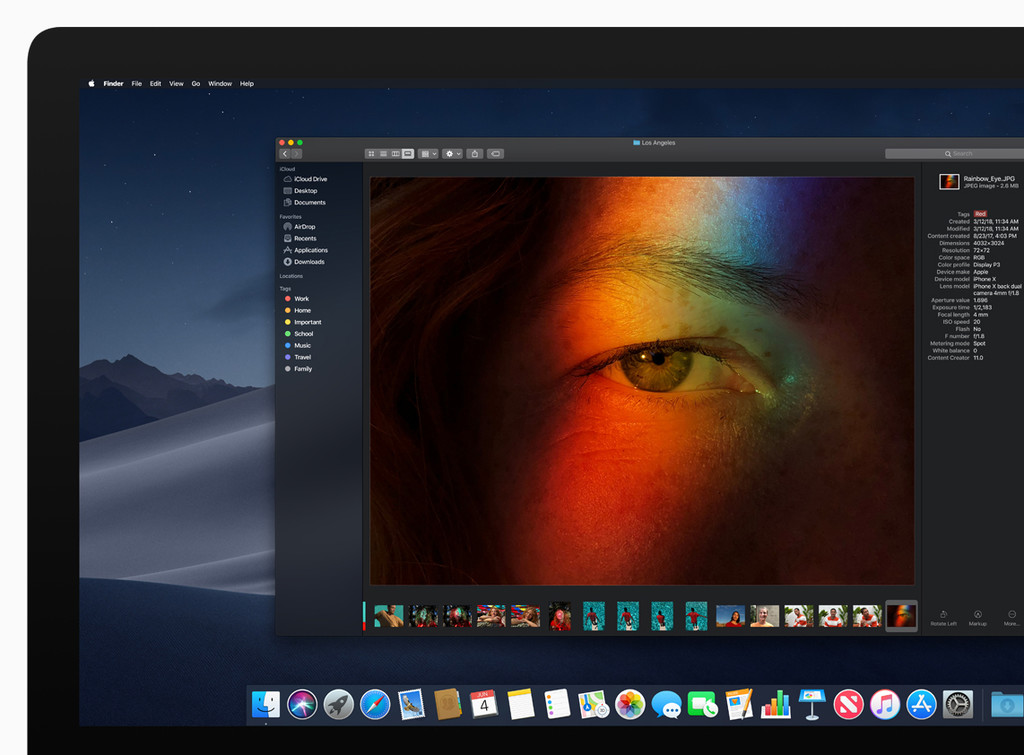Click the back navigation chevron
This screenshot has height=755, width=1024.
click(285, 154)
